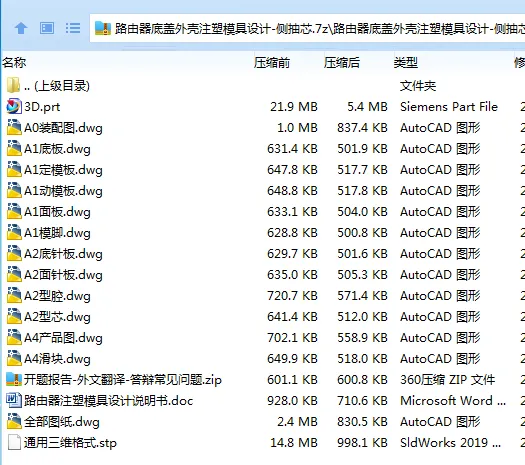Click the Siemens Part File type cell
The image size is (525, 465).
coord(449,107)
